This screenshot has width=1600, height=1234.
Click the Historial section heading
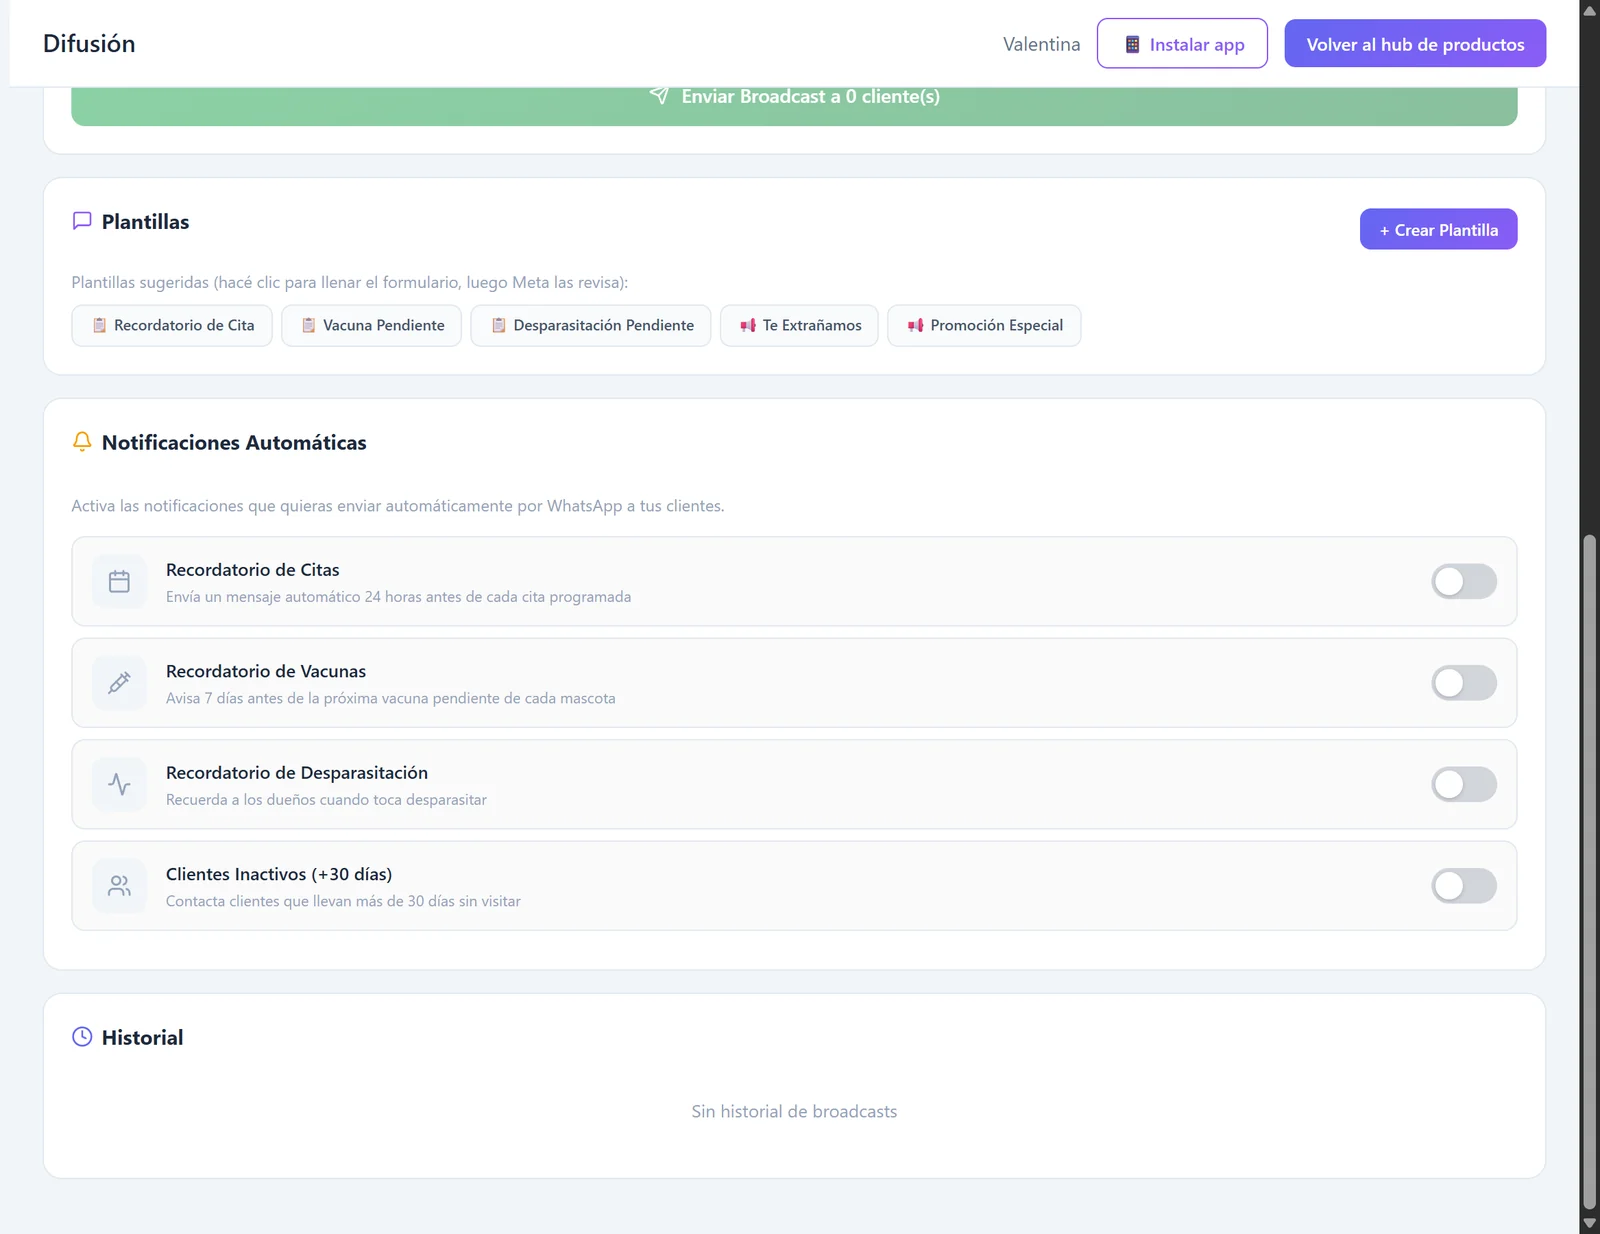pyautogui.click(x=142, y=1037)
